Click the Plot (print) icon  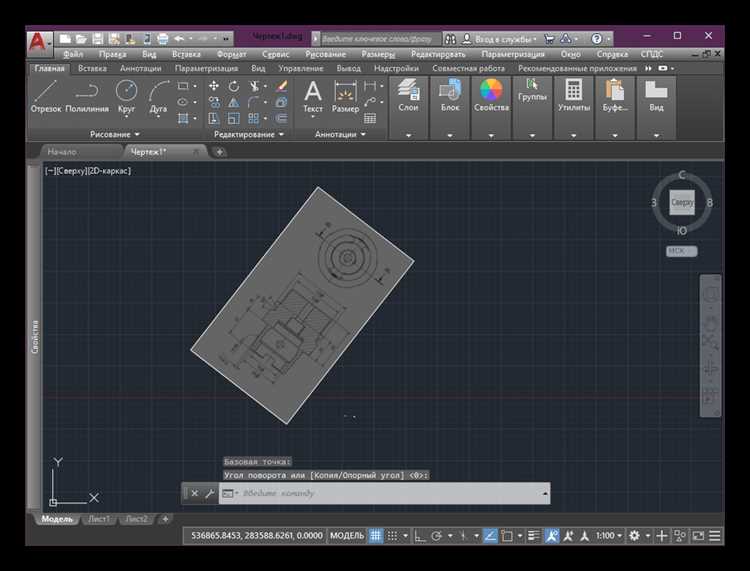point(163,38)
